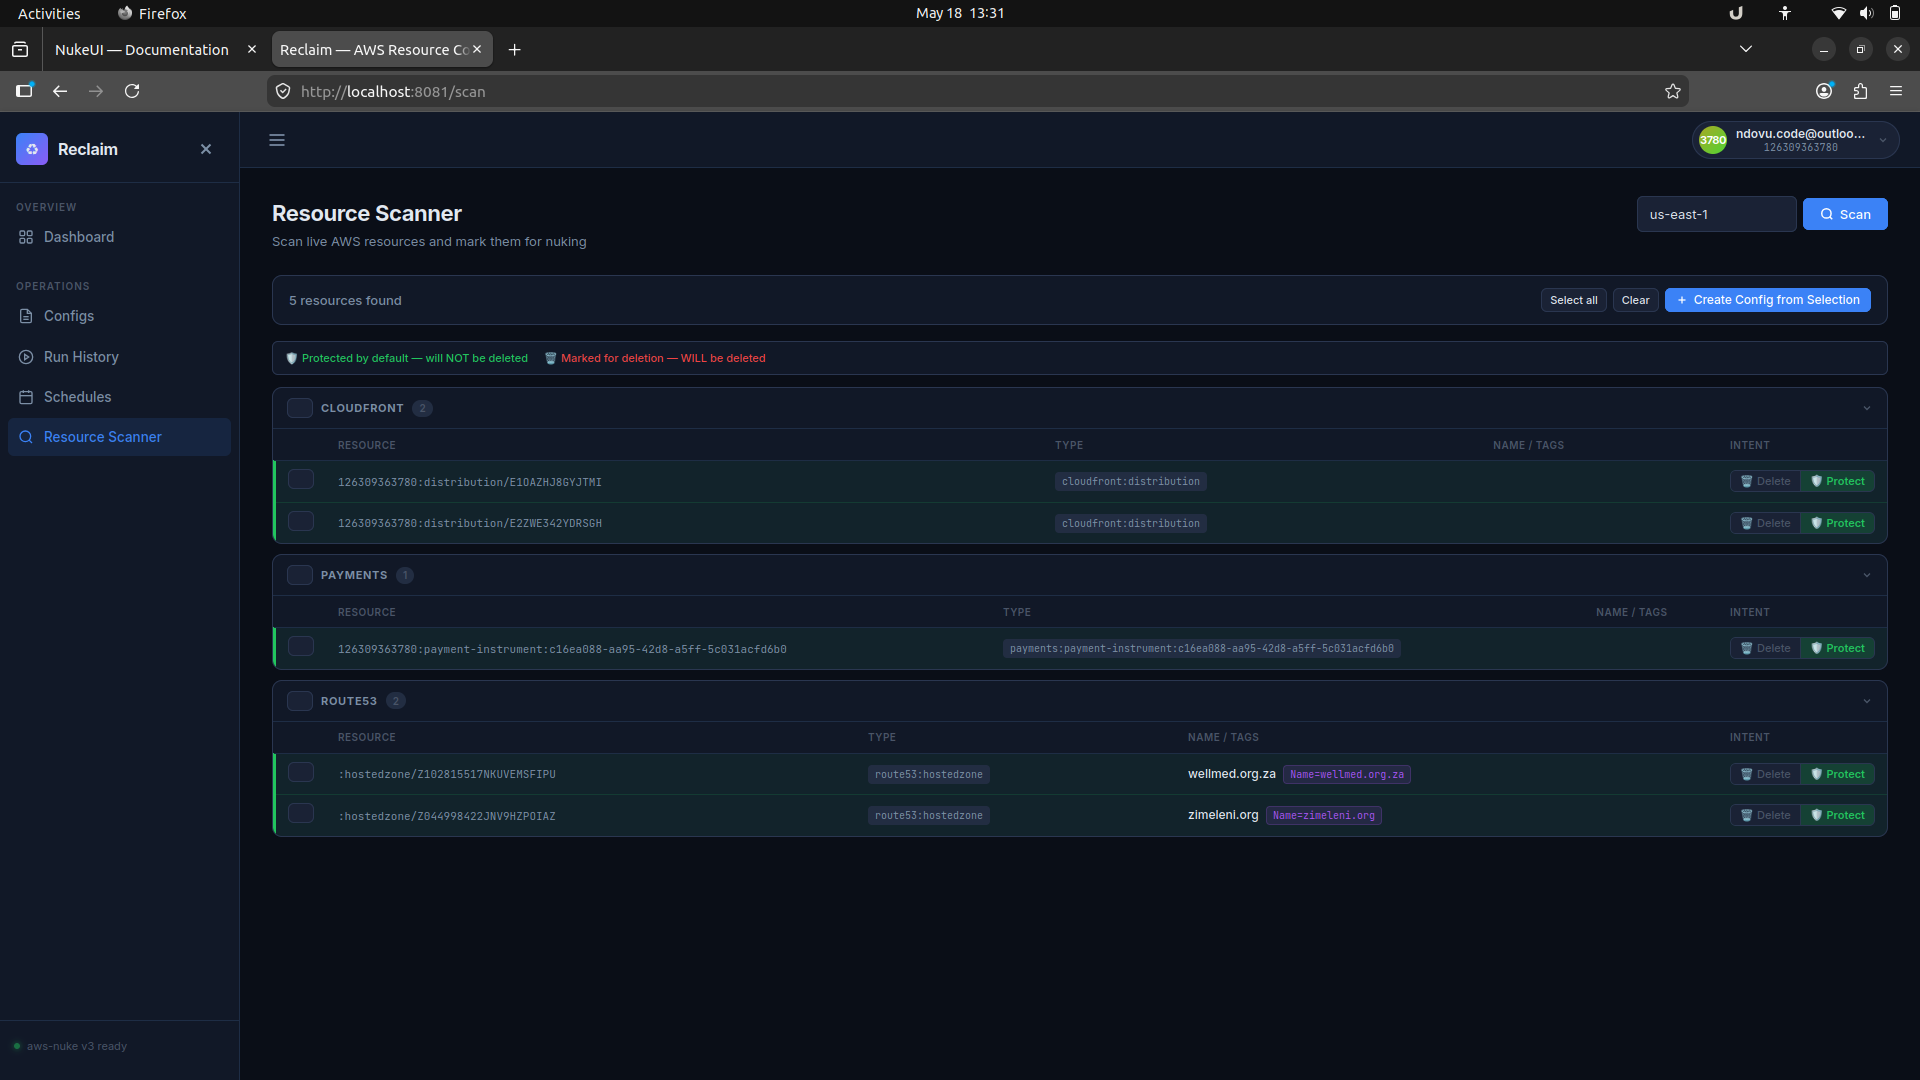Click the site information shield icon
The width and height of the screenshot is (1920, 1080).
(283, 91)
